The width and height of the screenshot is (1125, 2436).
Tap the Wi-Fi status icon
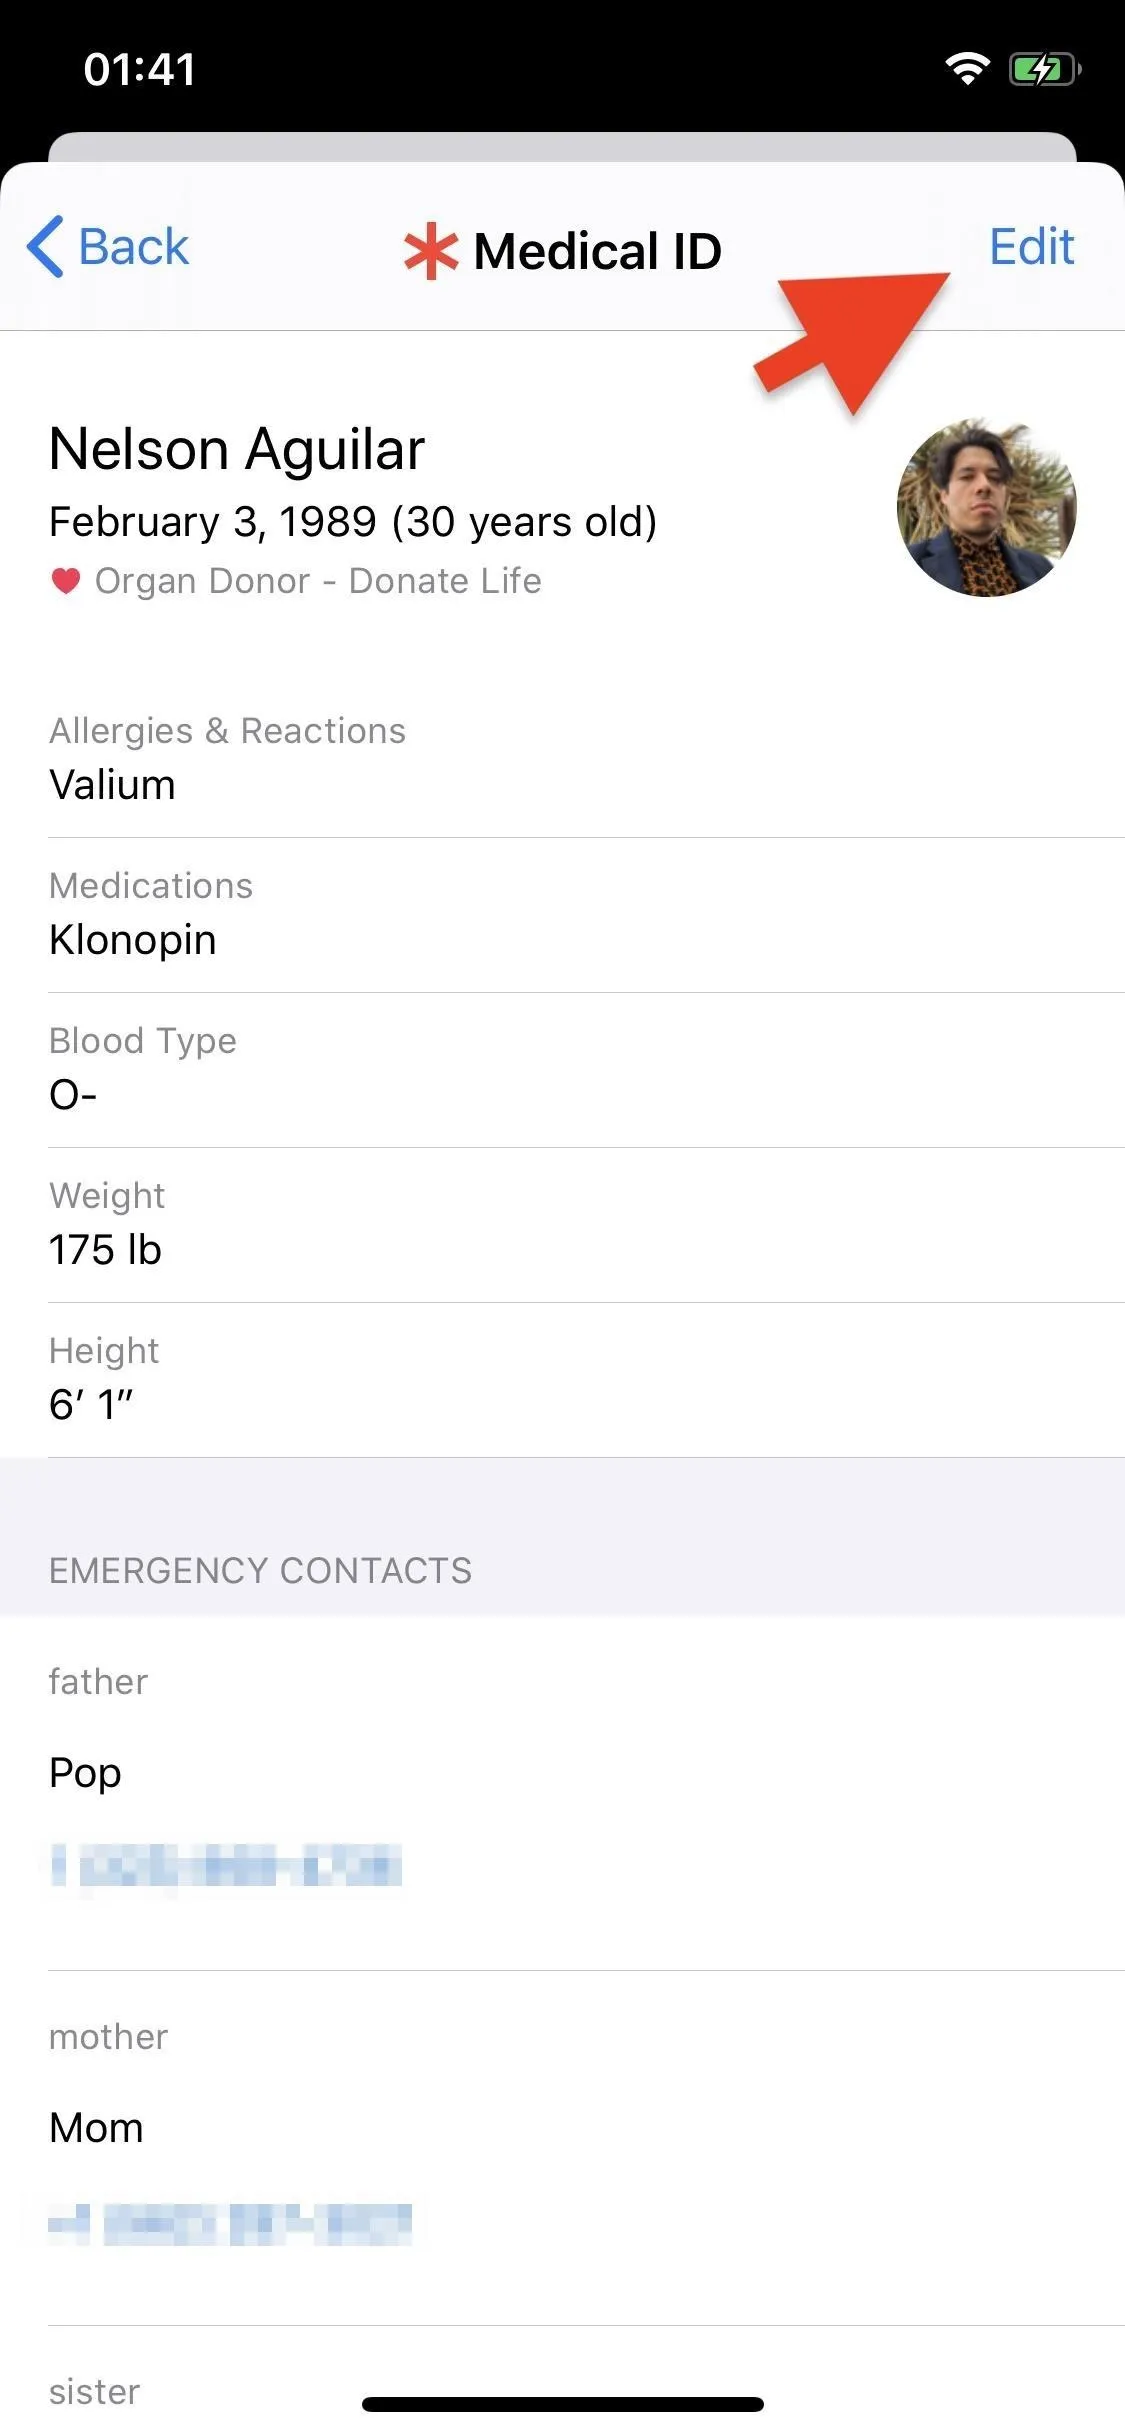967,69
